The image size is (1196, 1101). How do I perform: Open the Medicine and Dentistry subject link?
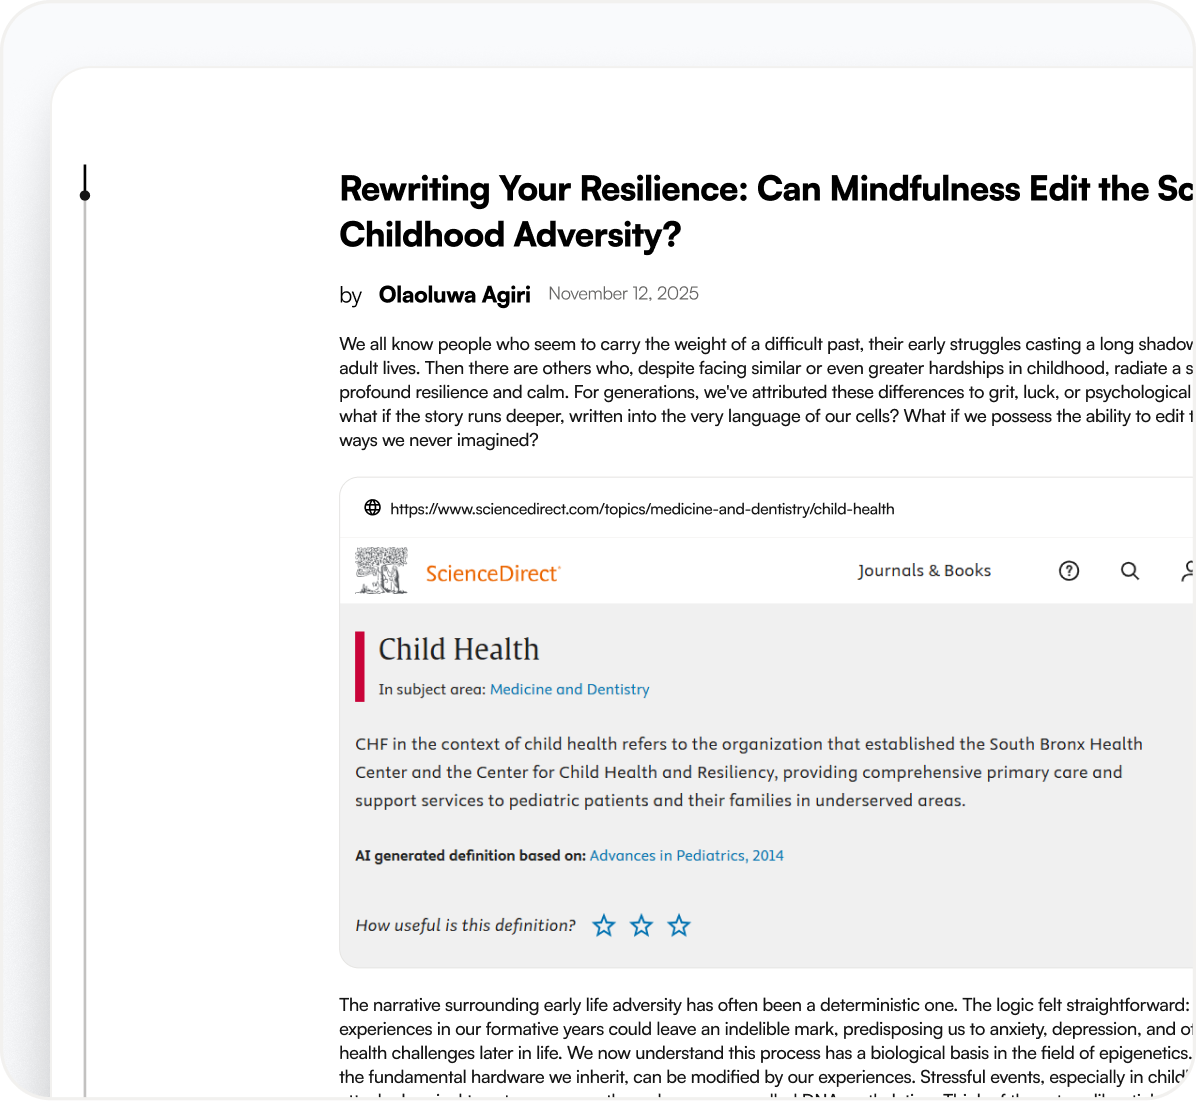[x=570, y=689]
